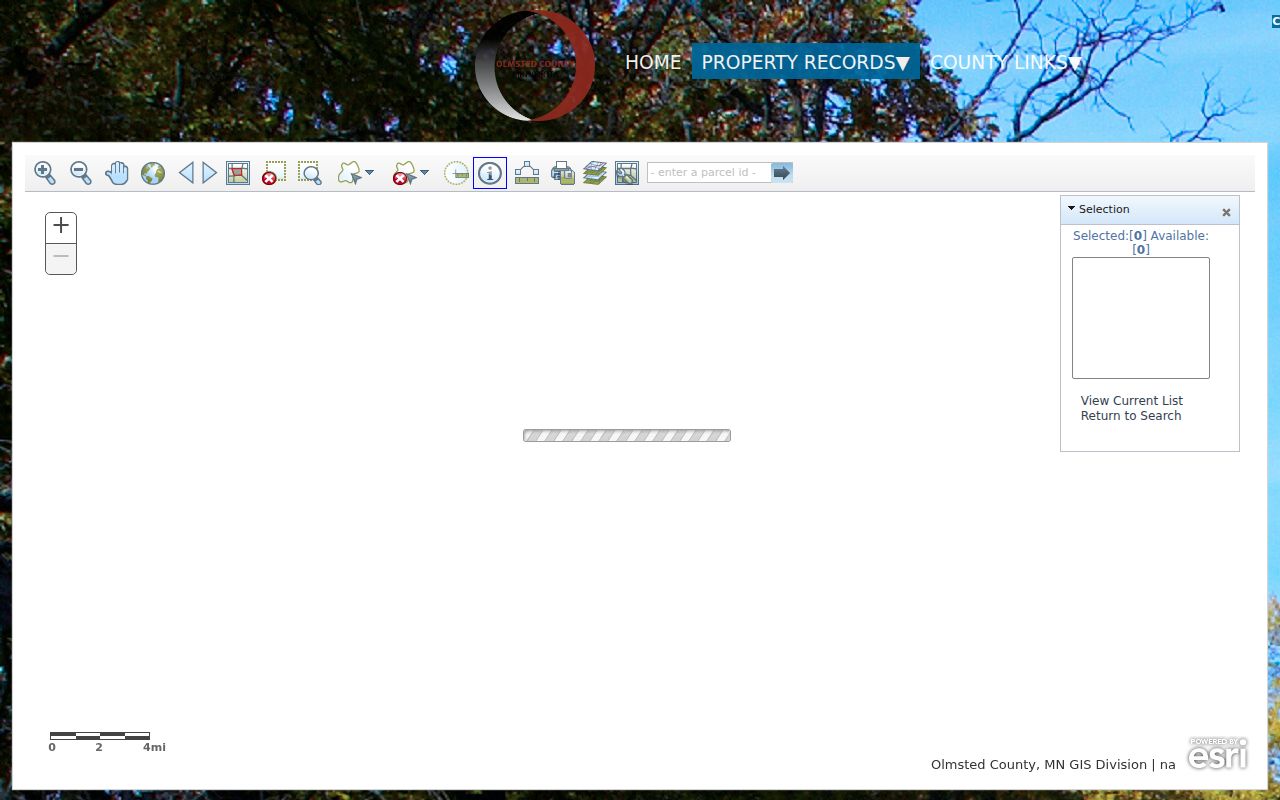Screen dimensions: 1280x800
Task: Click the map zoom in plus button
Action: (x=61, y=227)
